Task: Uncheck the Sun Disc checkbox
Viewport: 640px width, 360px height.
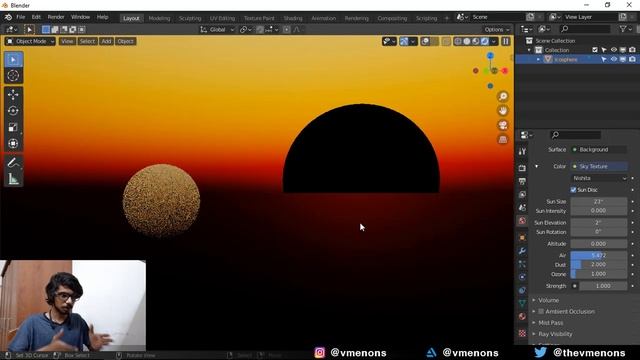Action: [573, 190]
